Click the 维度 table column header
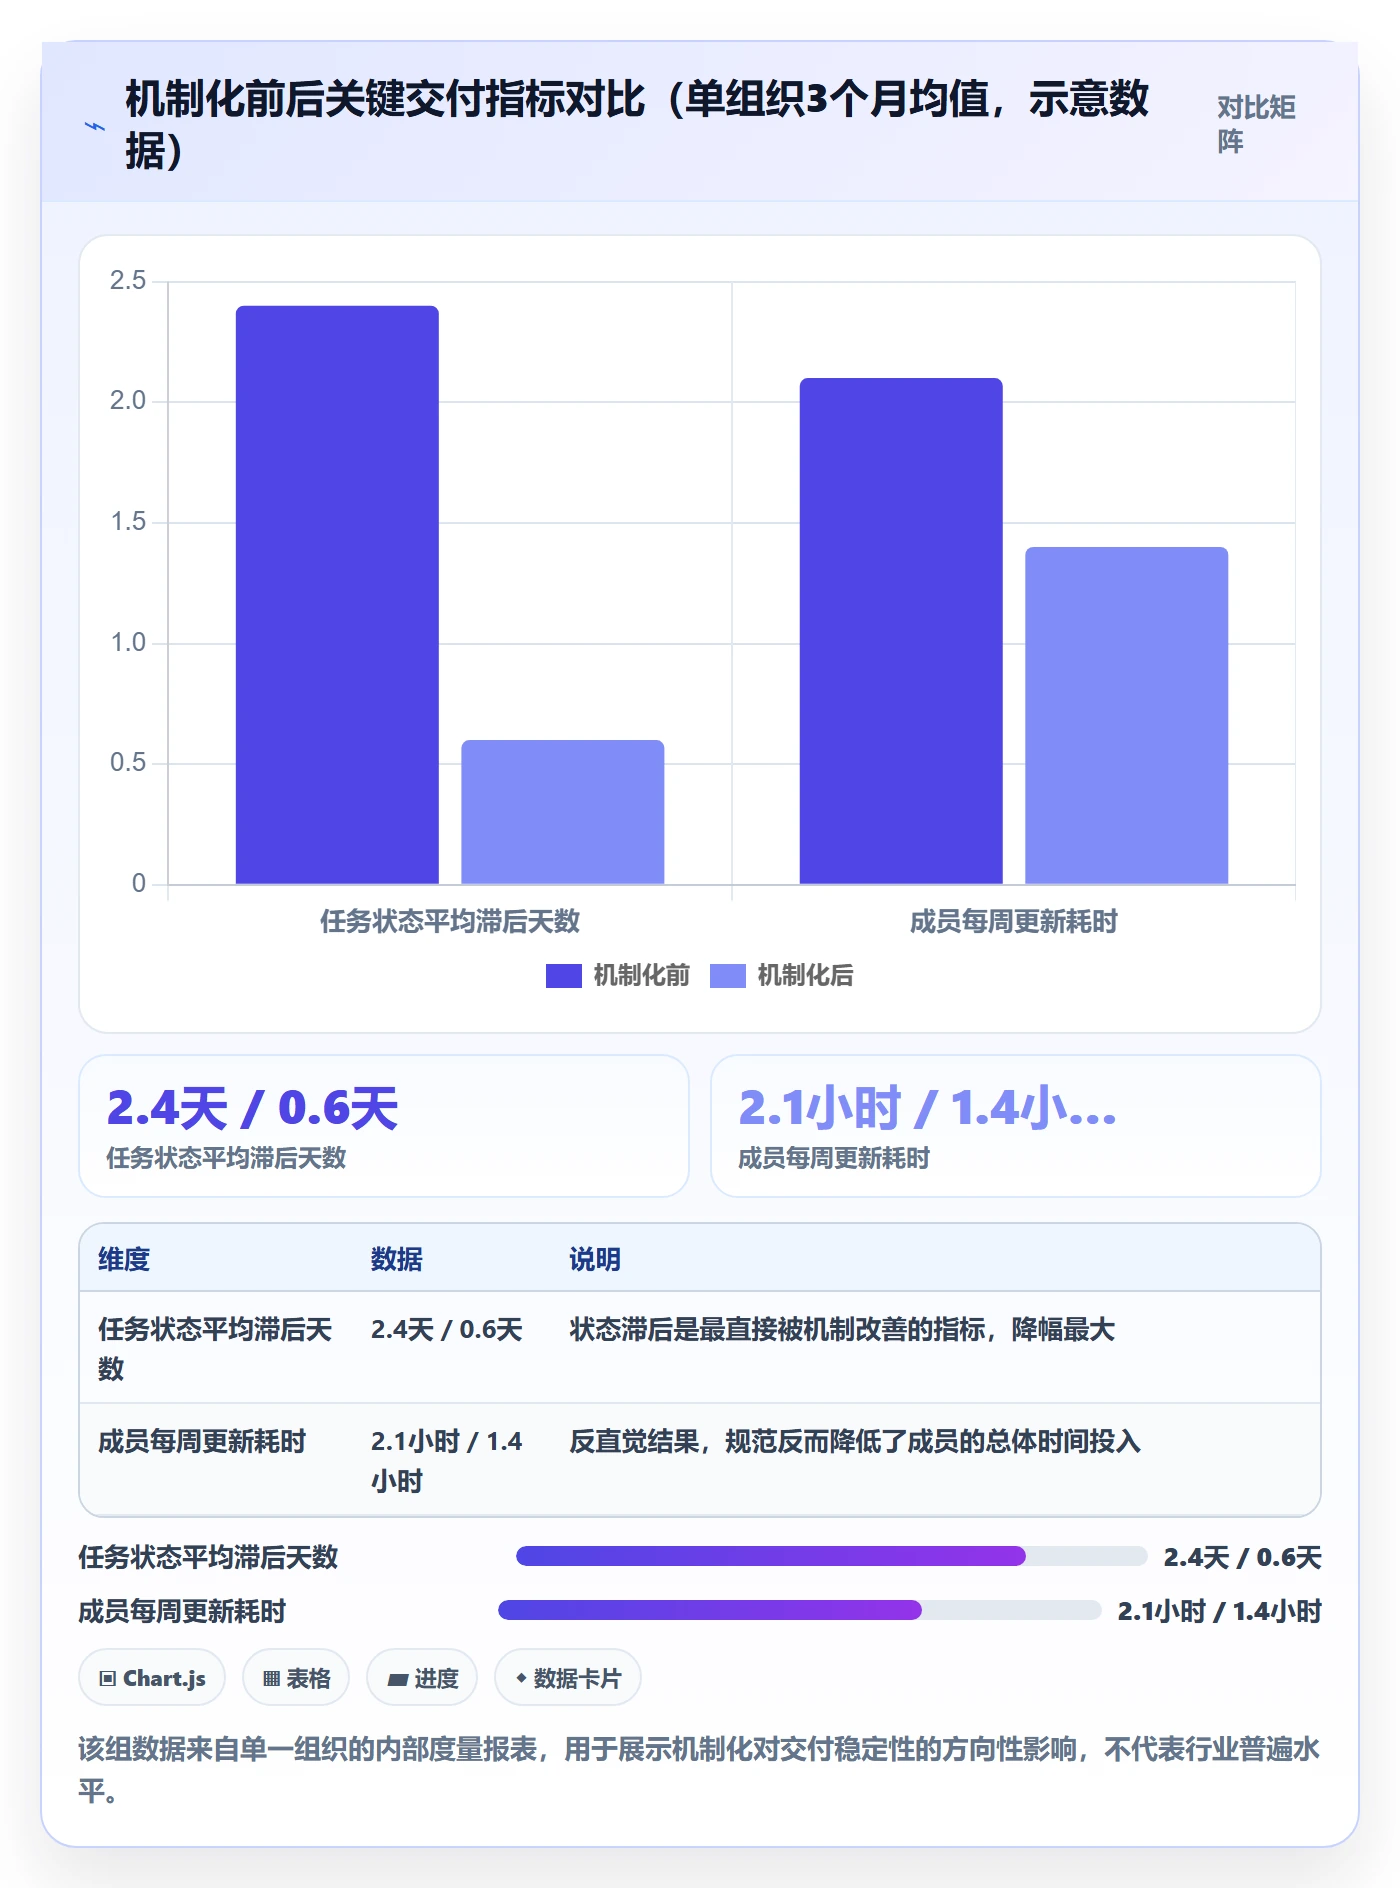This screenshot has height=1888, width=1400. (x=124, y=1259)
